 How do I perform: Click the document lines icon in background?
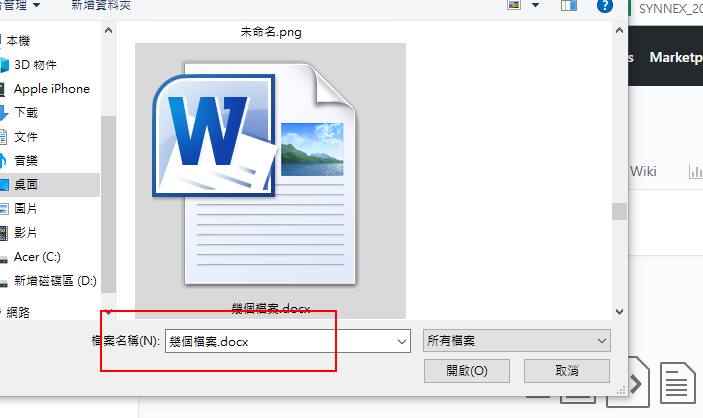click(677, 383)
